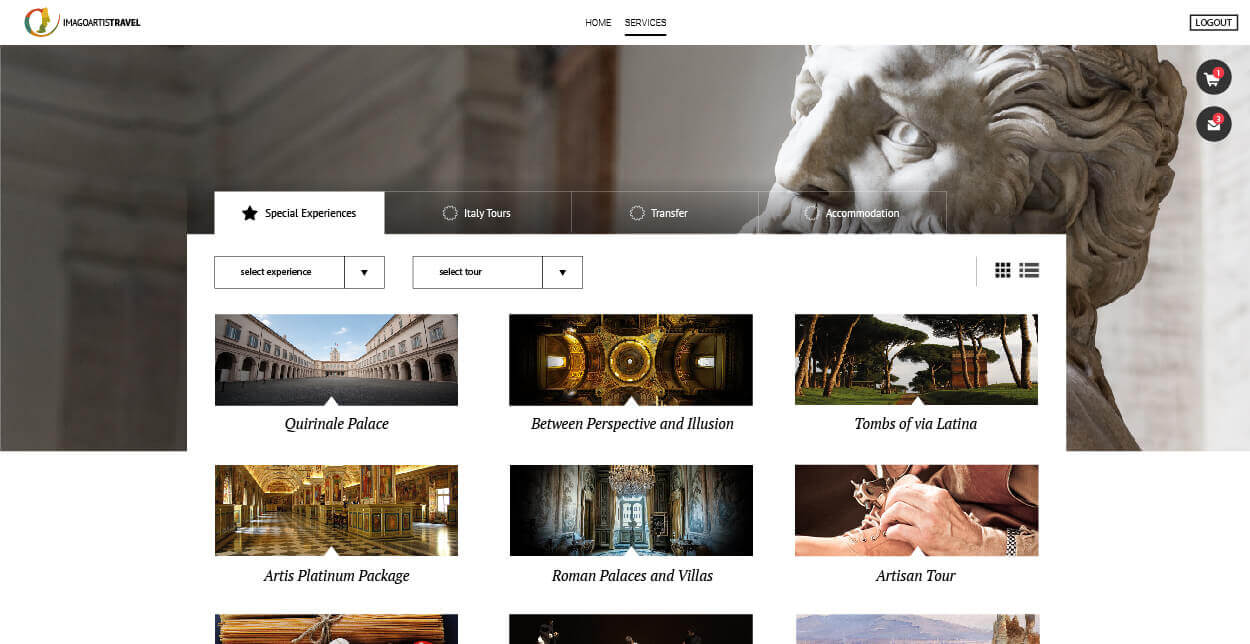Open the Services menu item
The image size is (1250, 644).
coord(645,23)
